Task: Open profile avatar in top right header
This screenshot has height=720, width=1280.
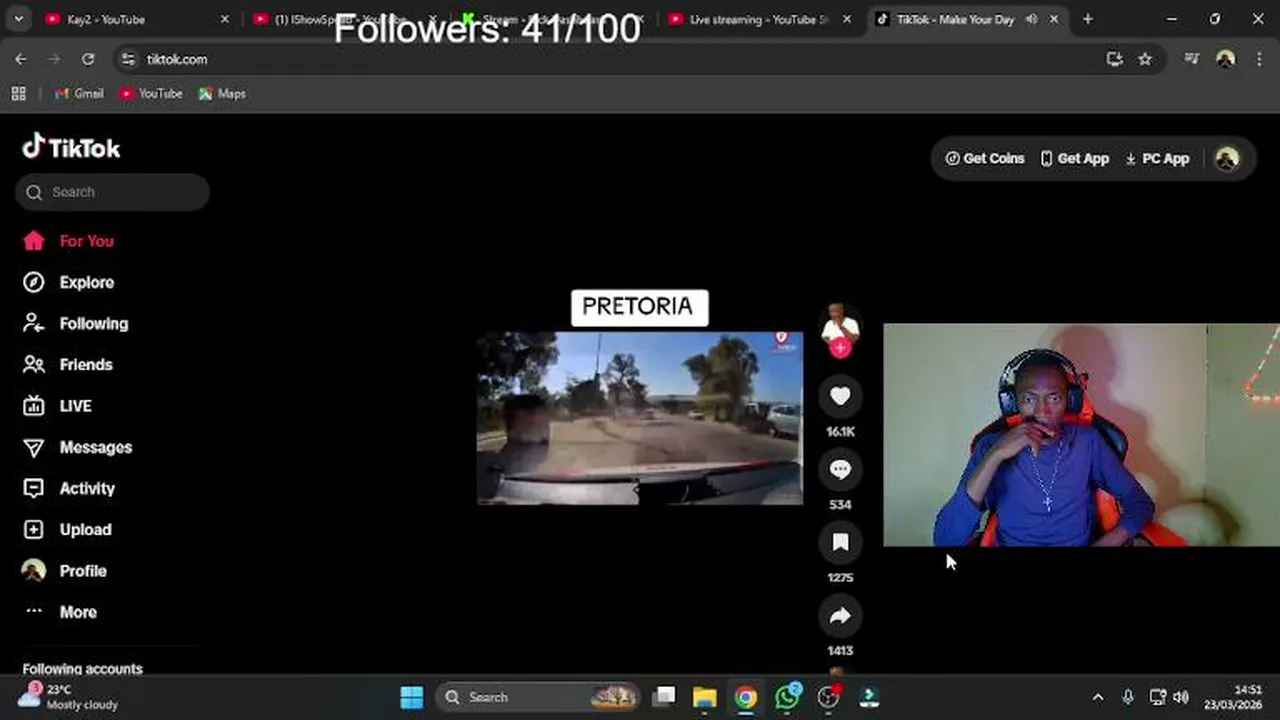Action: pyautogui.click(x=1227, y=158)
